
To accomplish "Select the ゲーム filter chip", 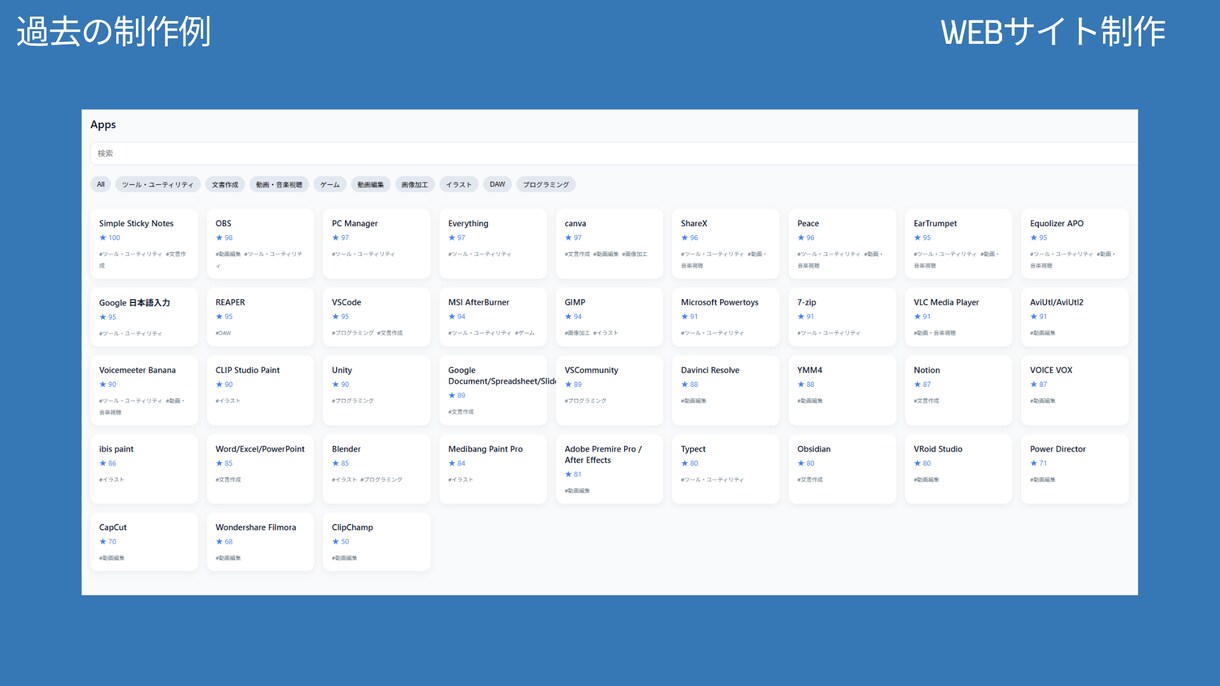I will (330, 184).
